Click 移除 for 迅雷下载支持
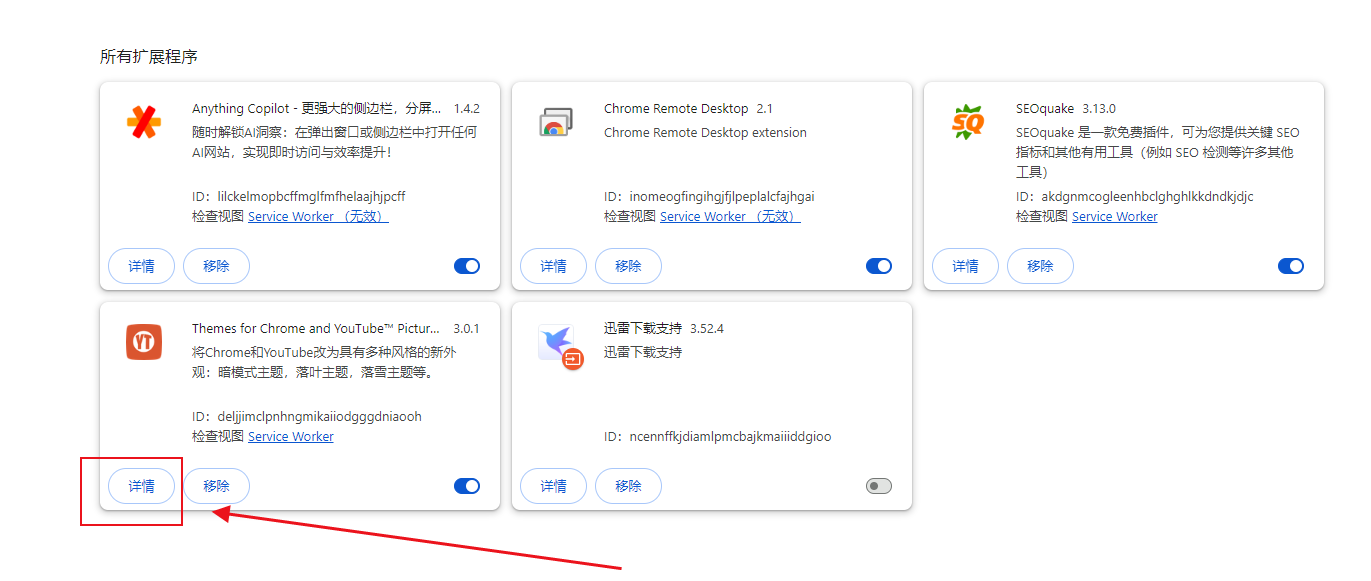The width and height of the screenshot is (1371, 581). [x=628, y=486]
